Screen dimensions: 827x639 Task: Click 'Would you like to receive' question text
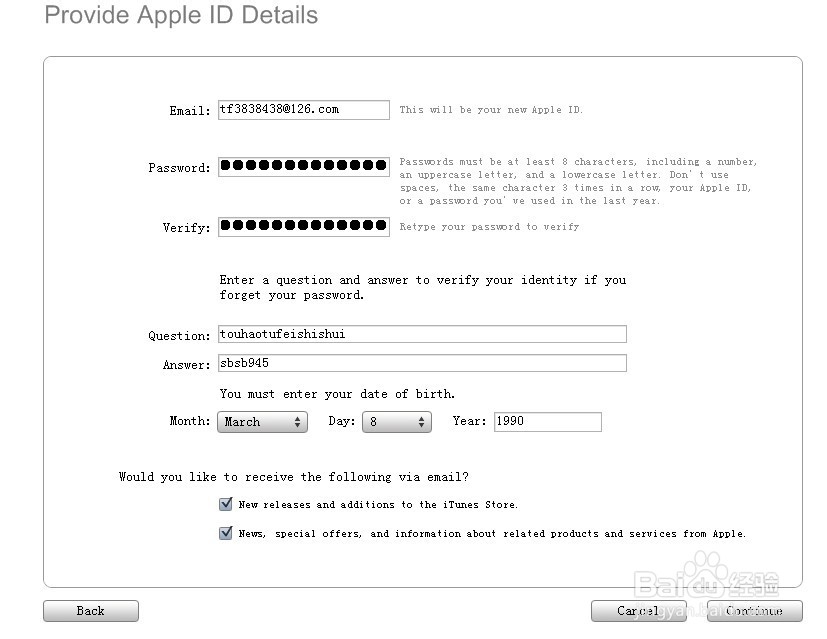pos(294,477)
